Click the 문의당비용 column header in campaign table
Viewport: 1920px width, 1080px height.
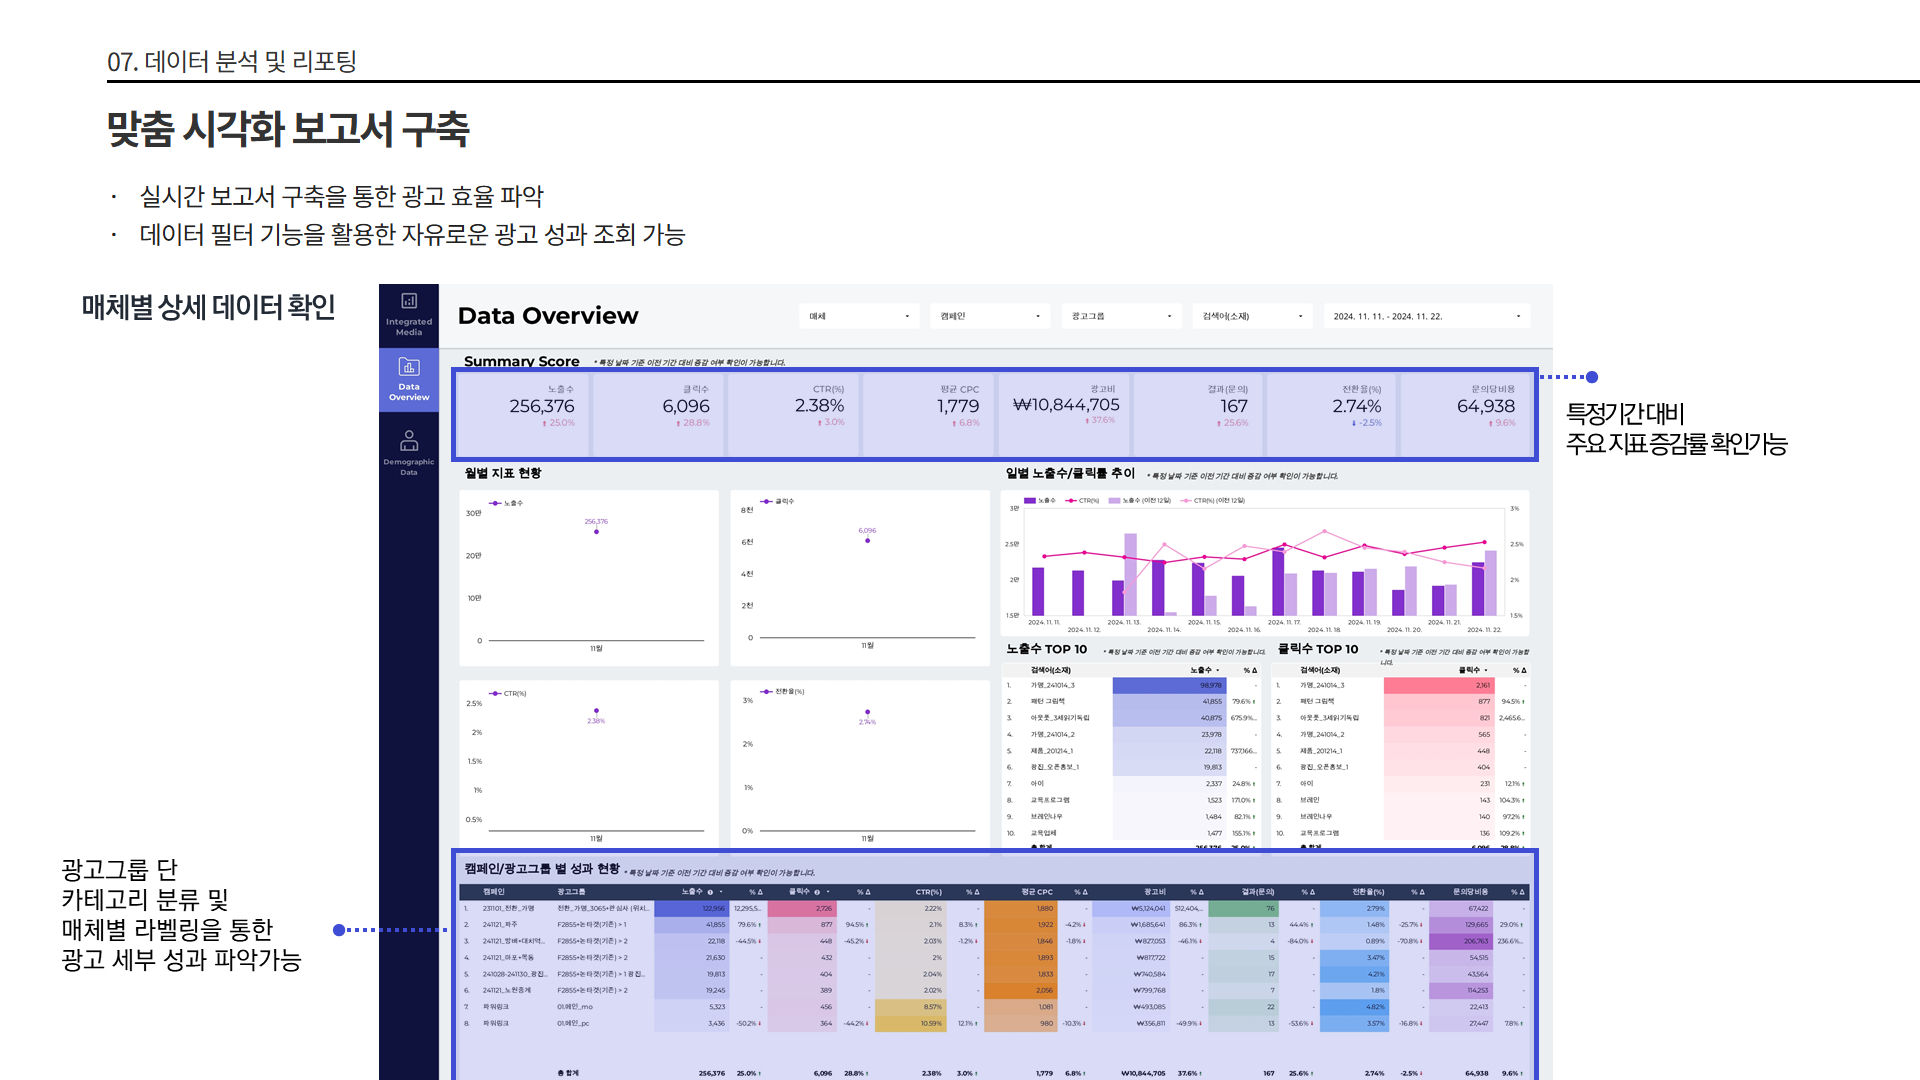click(1470, 892)
